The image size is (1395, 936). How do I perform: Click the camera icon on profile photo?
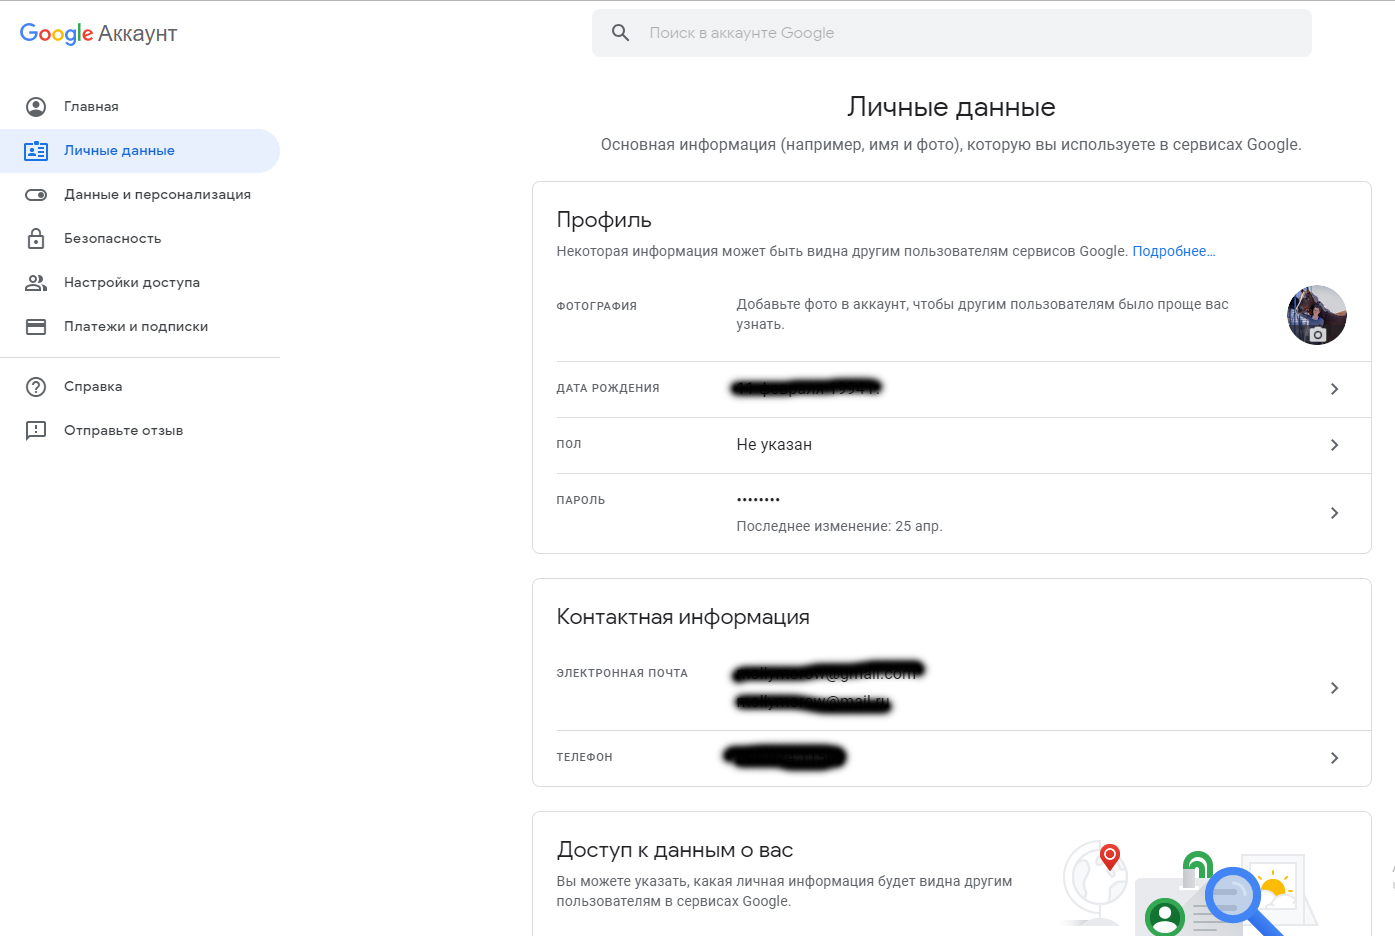tap(1318, 335)
